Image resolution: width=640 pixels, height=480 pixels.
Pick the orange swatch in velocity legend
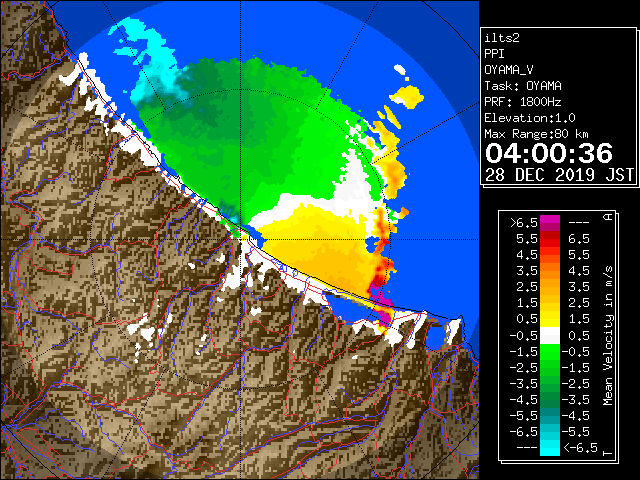point(550,271)
